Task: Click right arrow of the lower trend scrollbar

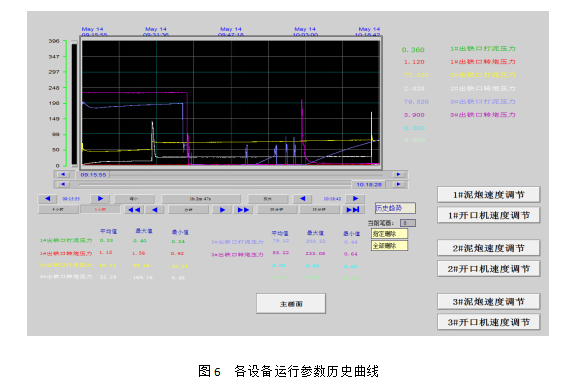Action: (x=398, y=184)
